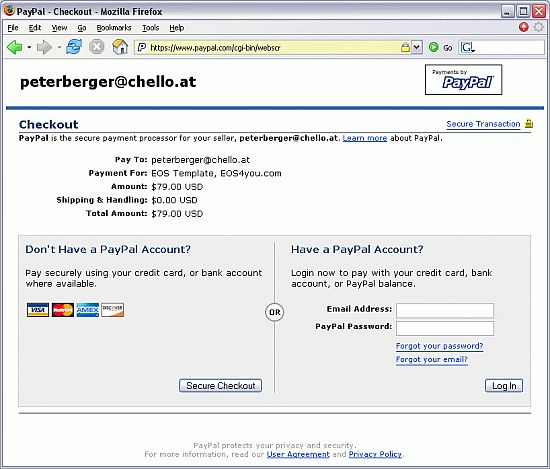Click the green Go button icon
The width and height of the screenshot is (550, 469).
[434, 47]
